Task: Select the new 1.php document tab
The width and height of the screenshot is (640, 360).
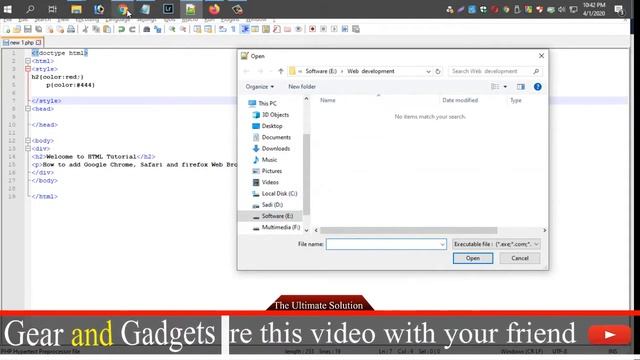Action: pyautogui.click(x=22, y=42)
